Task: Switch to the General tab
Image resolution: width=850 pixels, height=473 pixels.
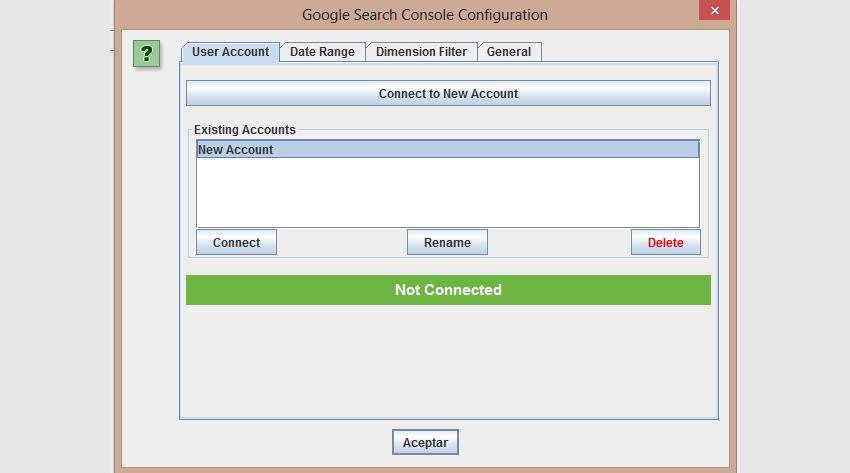Action: click(x=508, y=52)
